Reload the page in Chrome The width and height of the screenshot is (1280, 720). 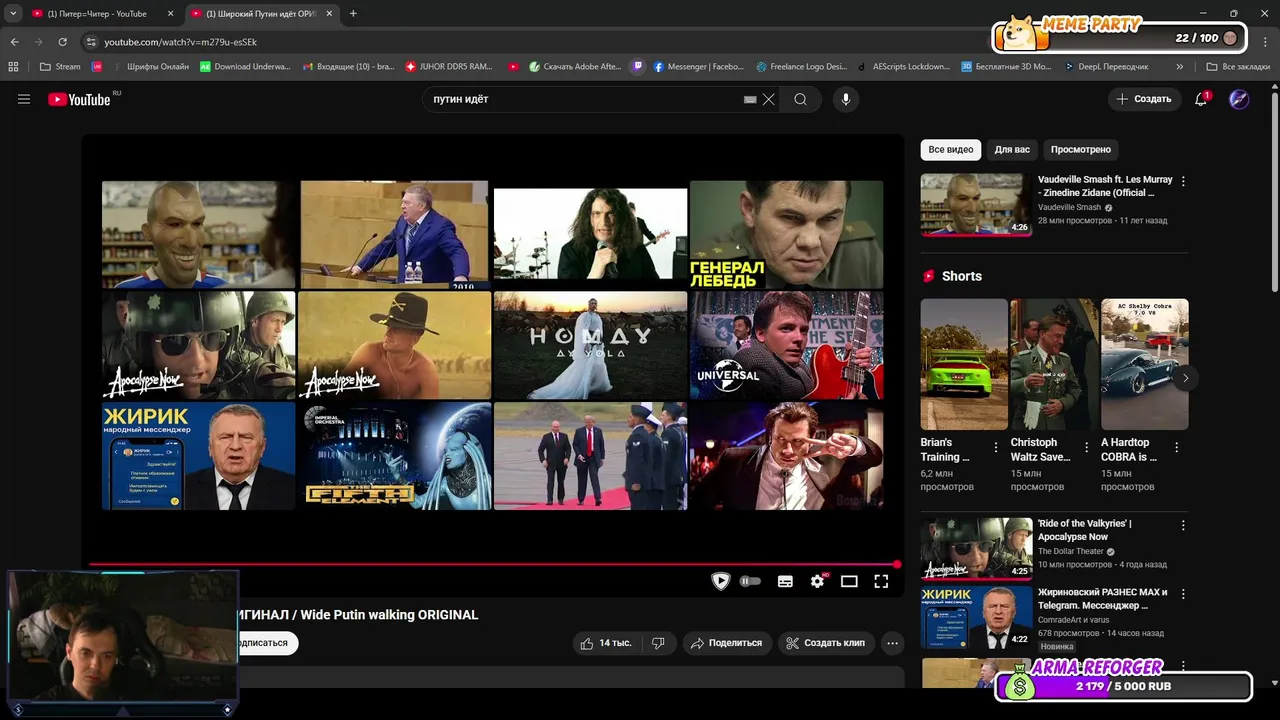pos(62,42)
